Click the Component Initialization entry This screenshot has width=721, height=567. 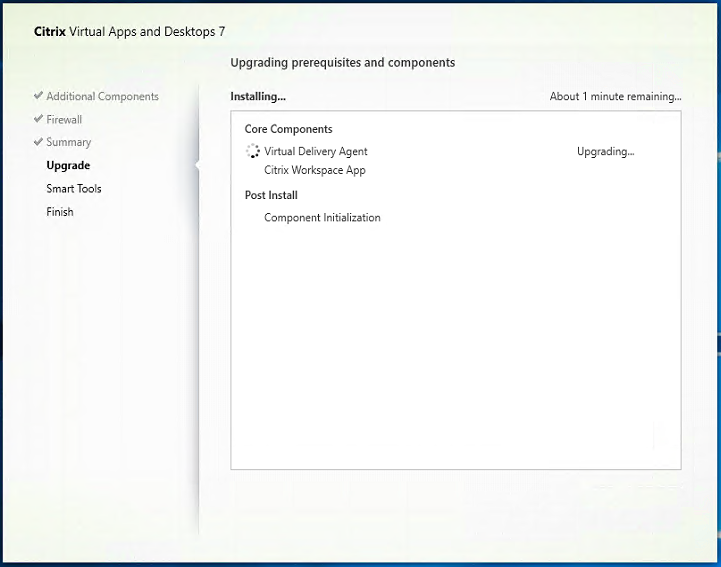(x=322, y=218)
